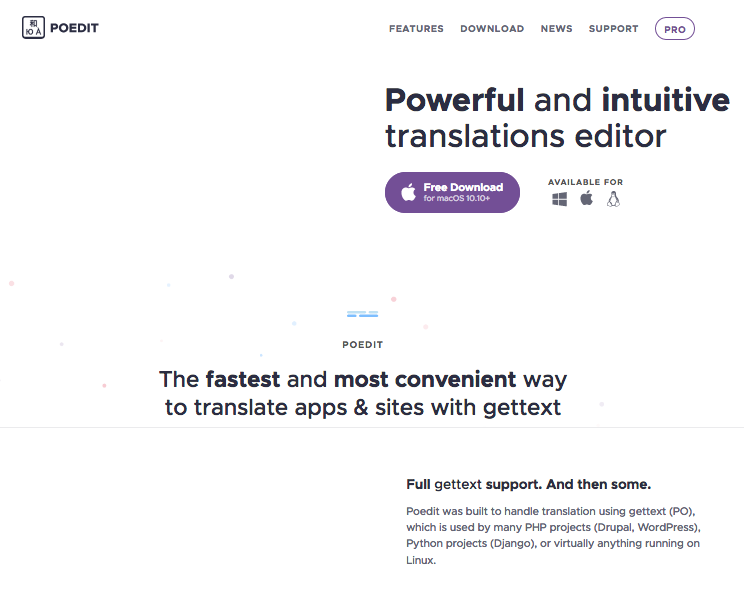Click the paragraph describing gettext PO handling
744x616 pixels.
553,535
